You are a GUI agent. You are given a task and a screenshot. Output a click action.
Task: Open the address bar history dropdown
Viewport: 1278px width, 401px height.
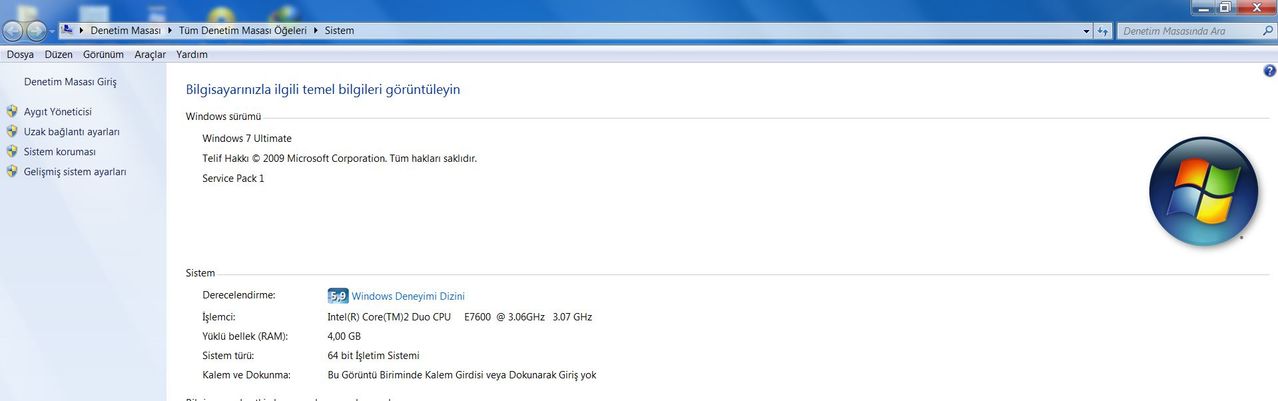1087,31
